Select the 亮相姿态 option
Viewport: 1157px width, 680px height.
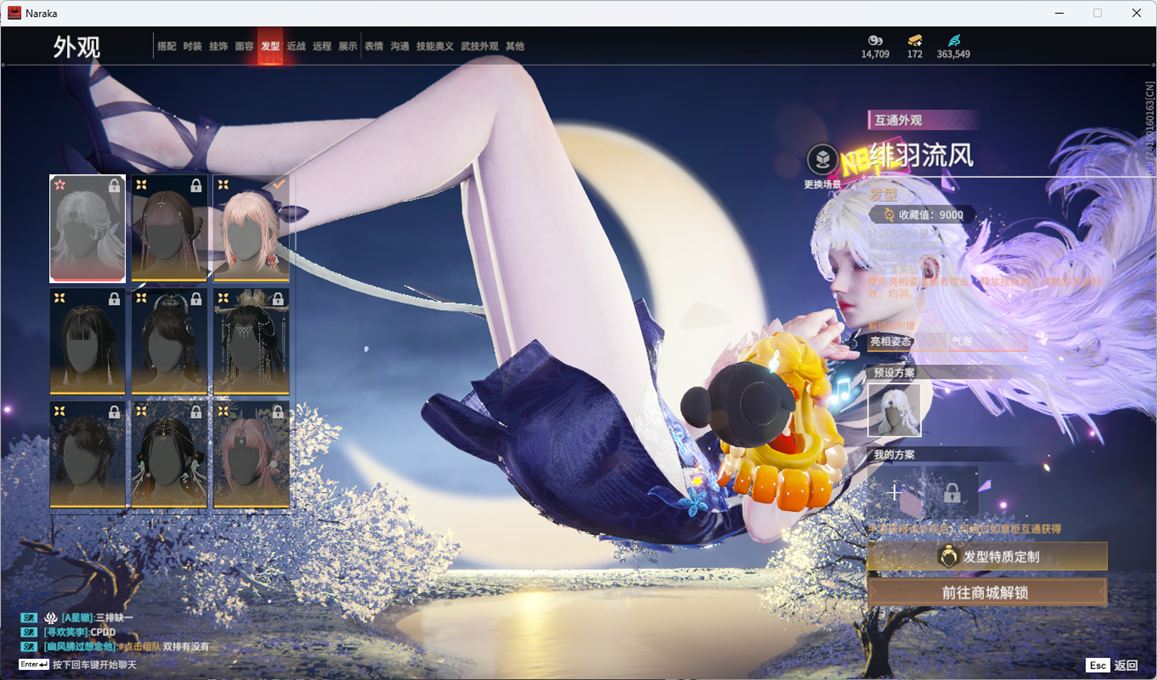(890, 342)
